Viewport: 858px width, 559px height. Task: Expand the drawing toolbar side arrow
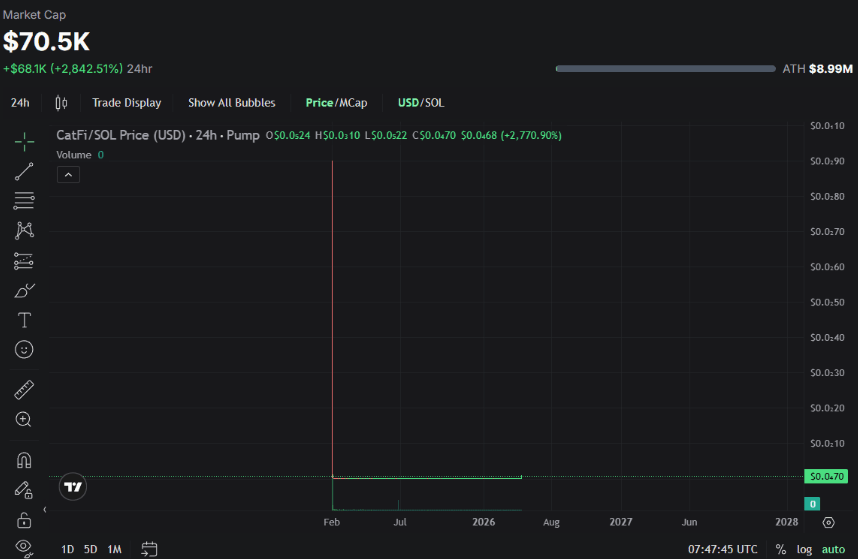click(45, 510)
